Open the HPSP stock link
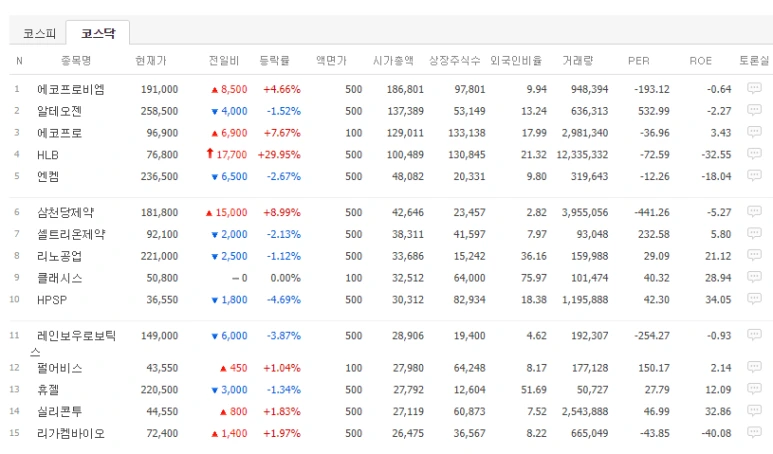773x454 pixels. pyautogui.click(x=52, y=300)
